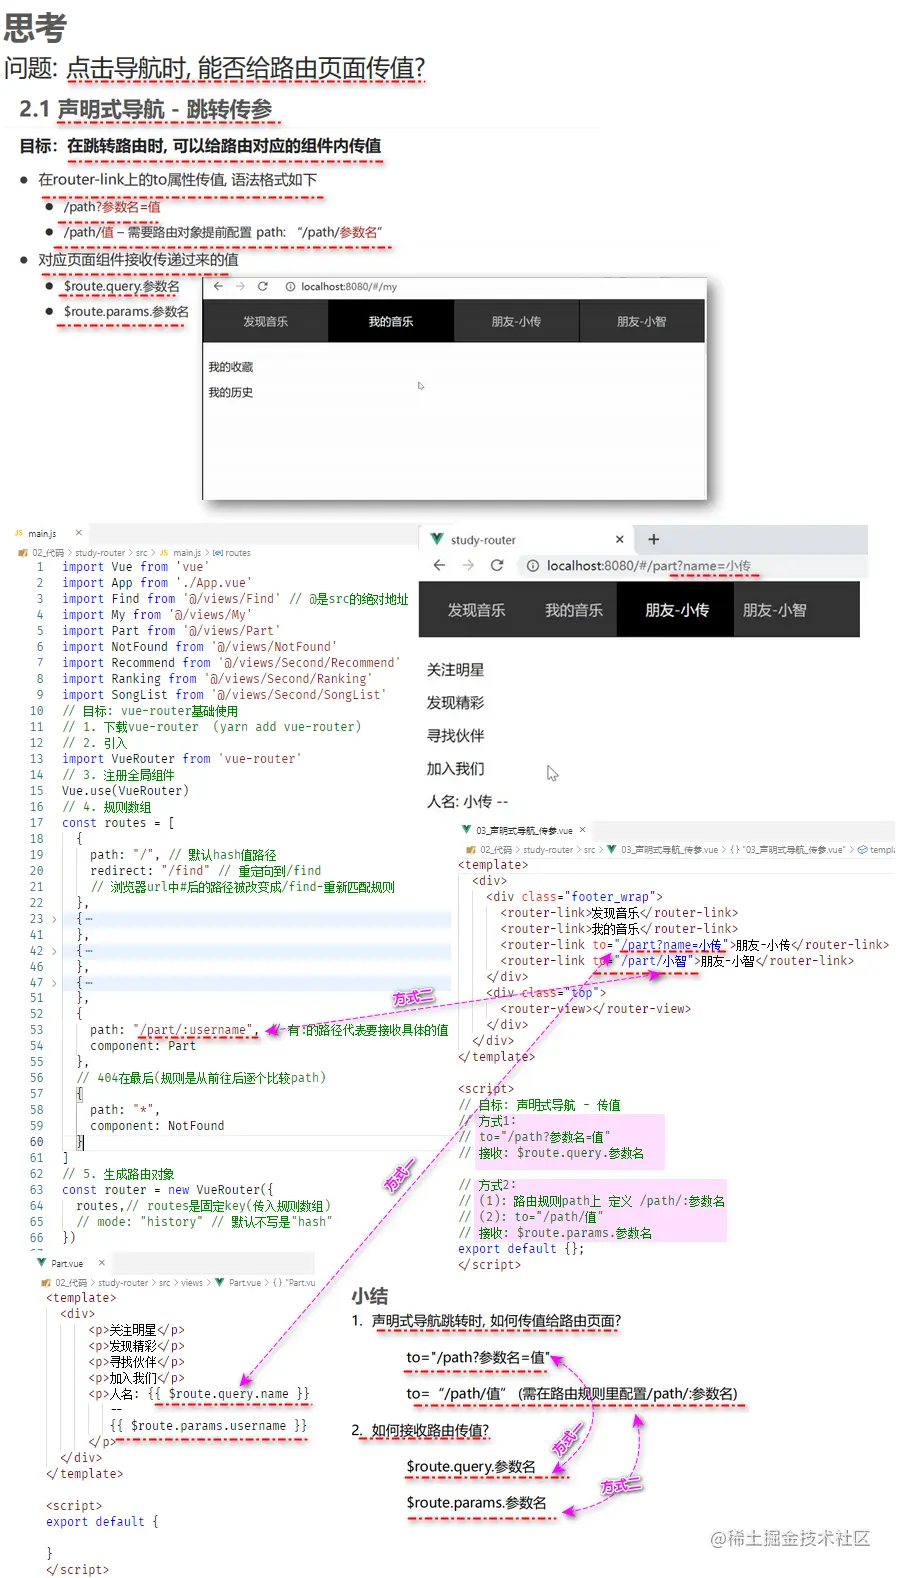Go back in study-router browser

[x=439, y=565]
